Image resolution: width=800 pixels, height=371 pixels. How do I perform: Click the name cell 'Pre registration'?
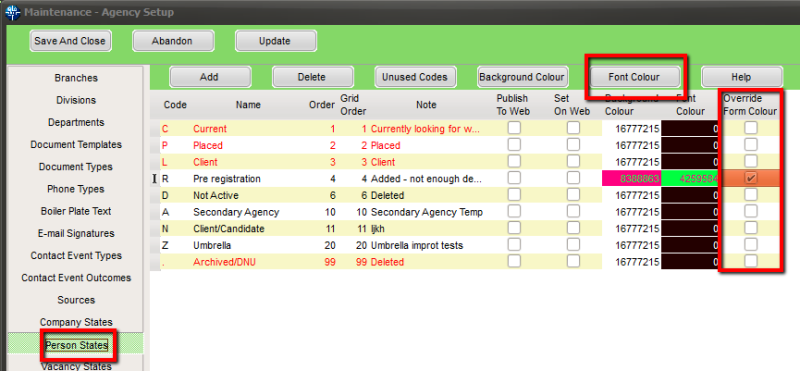tap(227, 179)
